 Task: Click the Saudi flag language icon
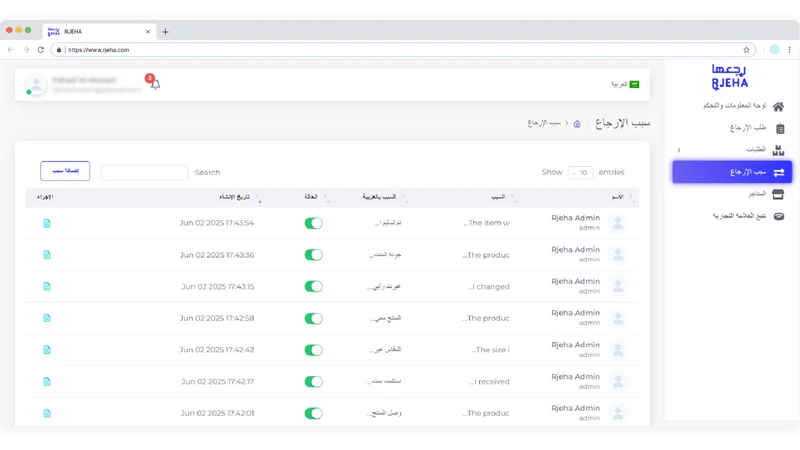click(634, 84)
